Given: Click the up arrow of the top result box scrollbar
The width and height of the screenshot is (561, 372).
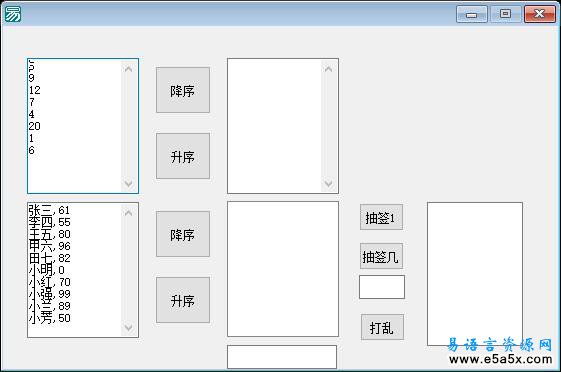Looking at the screenshot, I should [x=328, y=69].
